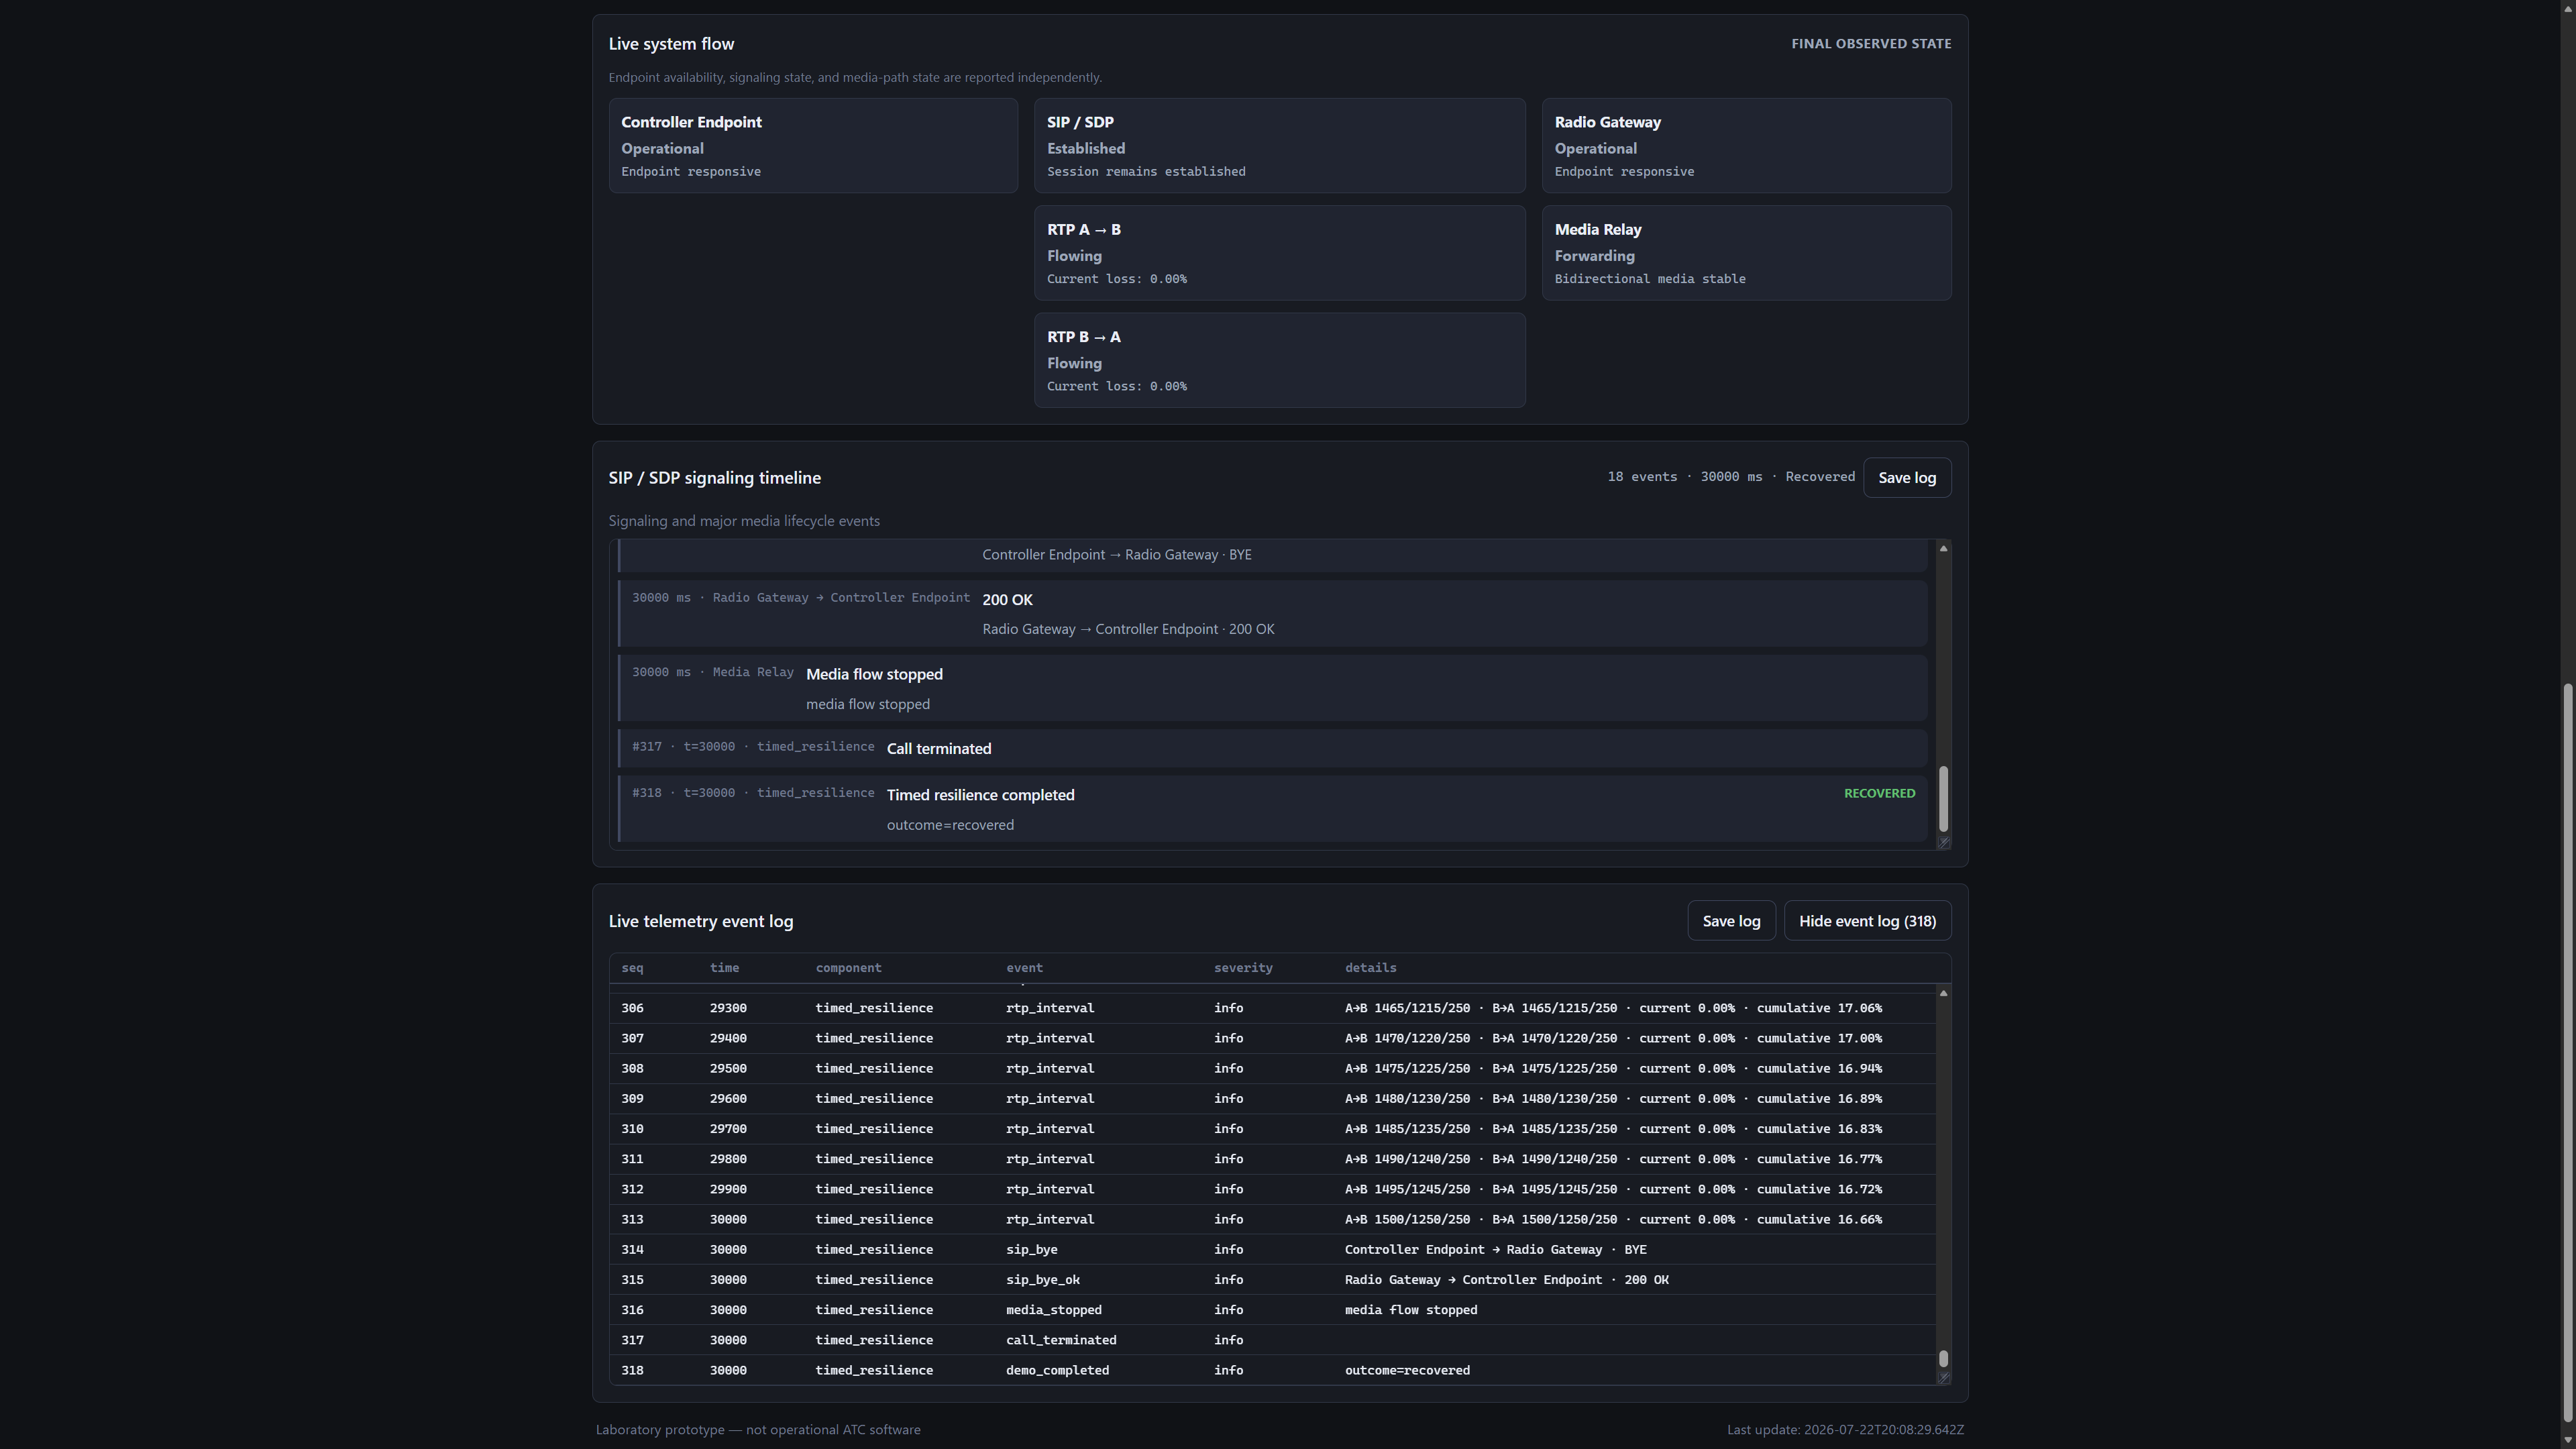This screenshot has height=1449, width=2576.
Task: Click the telemetry log scrollbar thumb
Action: (1943, 1358)
